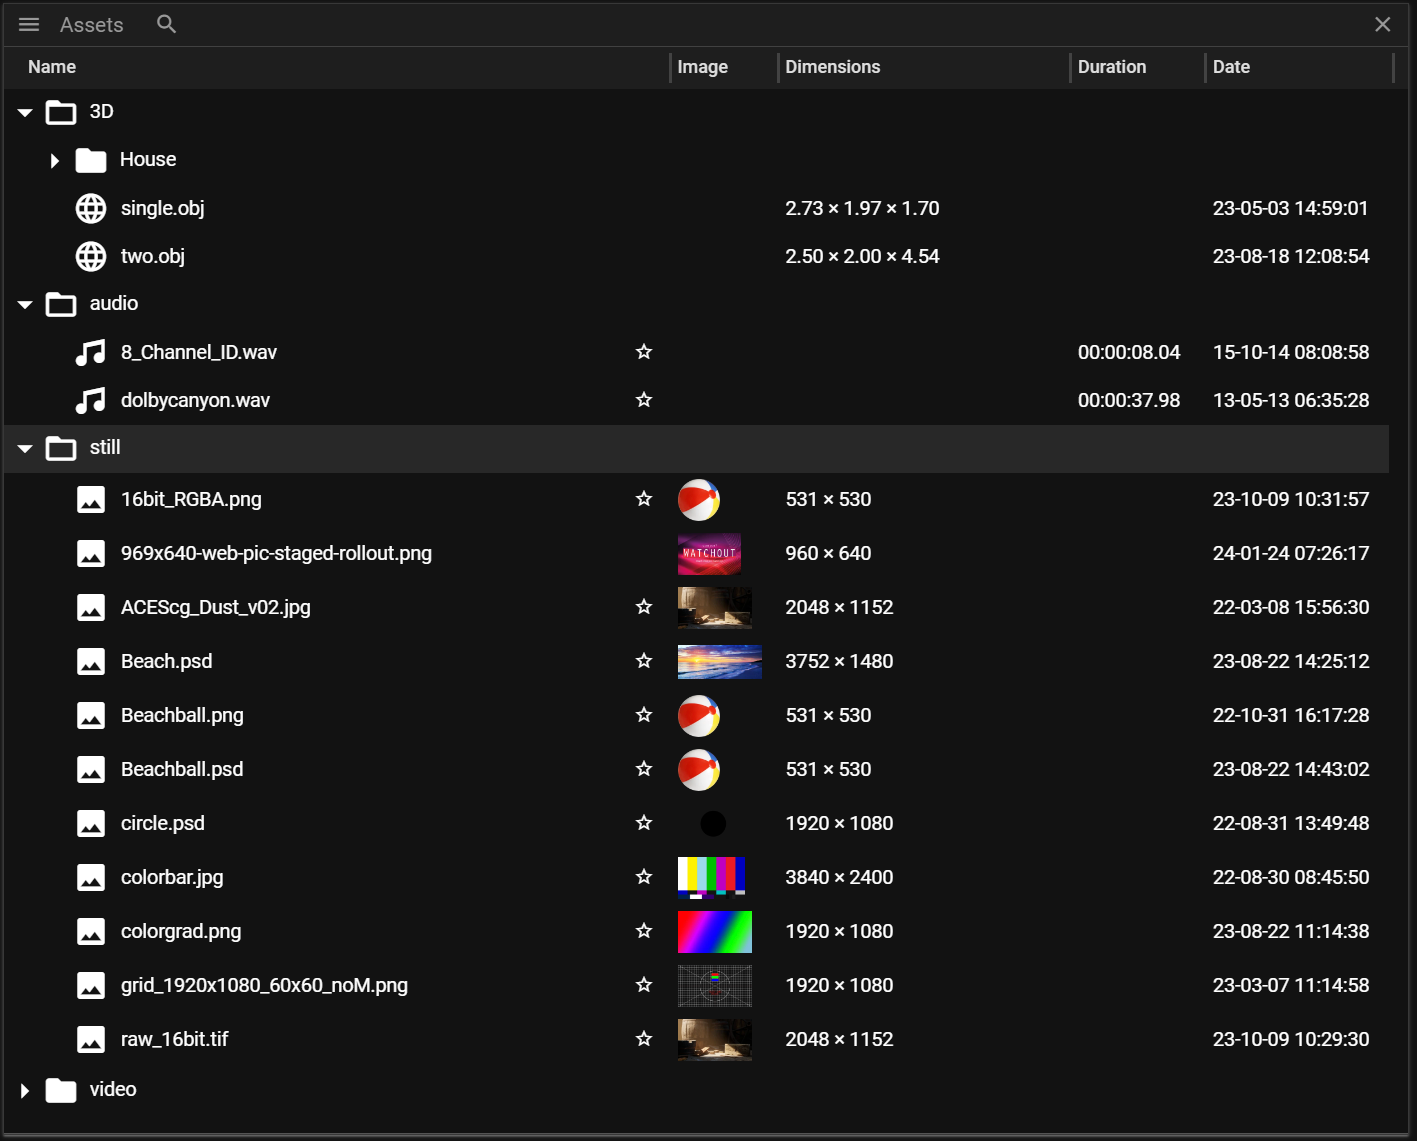Click the image icon for ACEScg_Dust_v02.jpg

pos(91,607)
